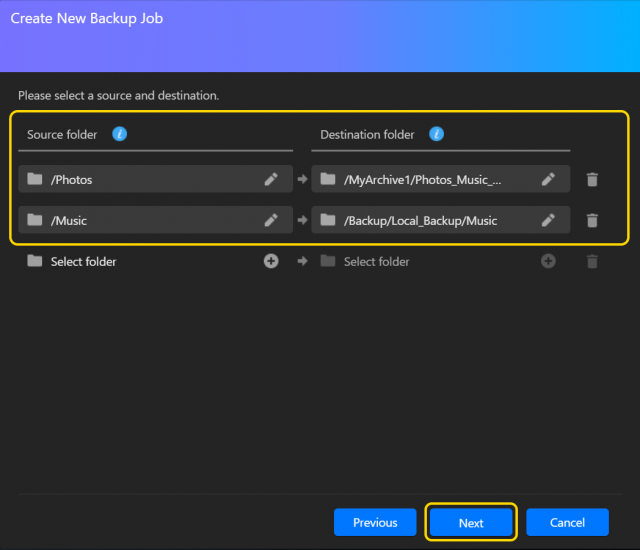Edit the /Backup/Local_Backup/Music destination pencil icon
The width and height of the screenshot is (640, 550).
(548, 220)
